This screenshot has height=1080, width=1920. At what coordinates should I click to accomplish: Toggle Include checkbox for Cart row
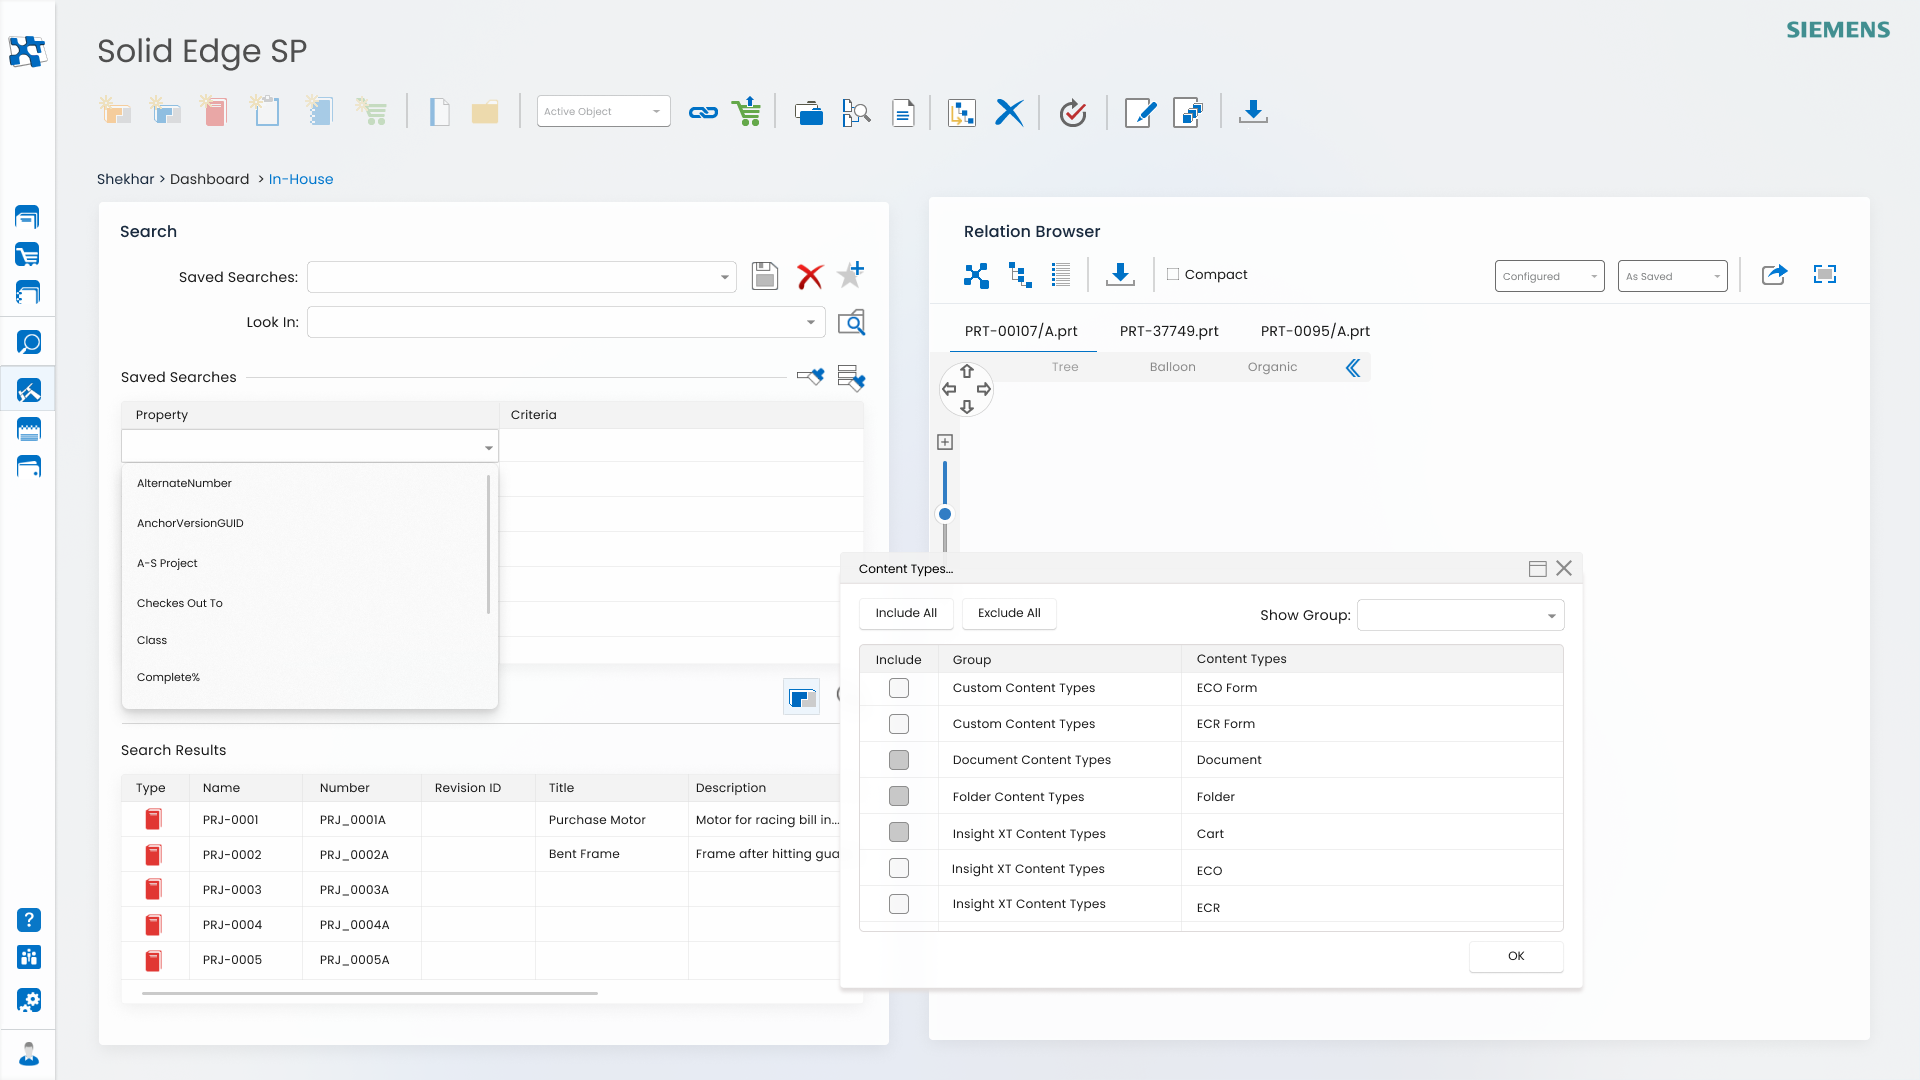click(x=899, y=832)
